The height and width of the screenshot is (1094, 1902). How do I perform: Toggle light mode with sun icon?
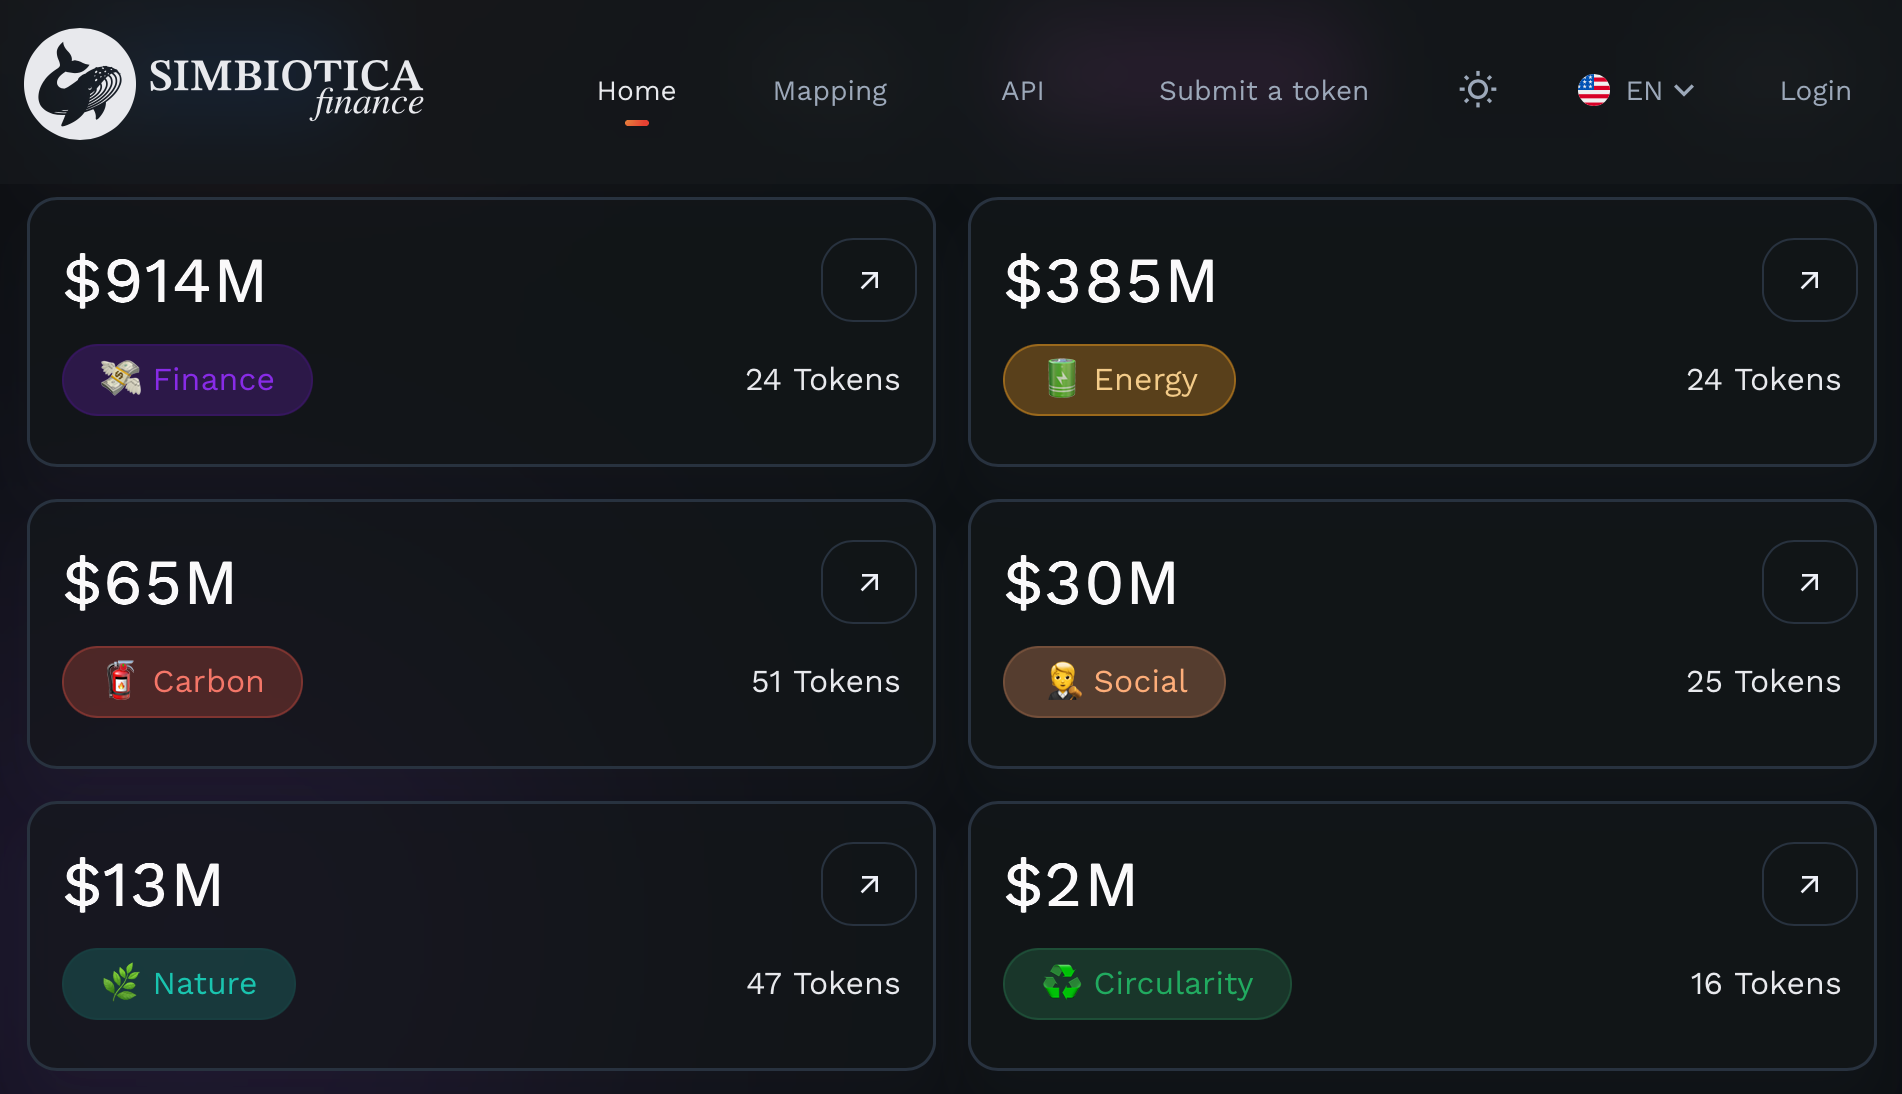1477,90
